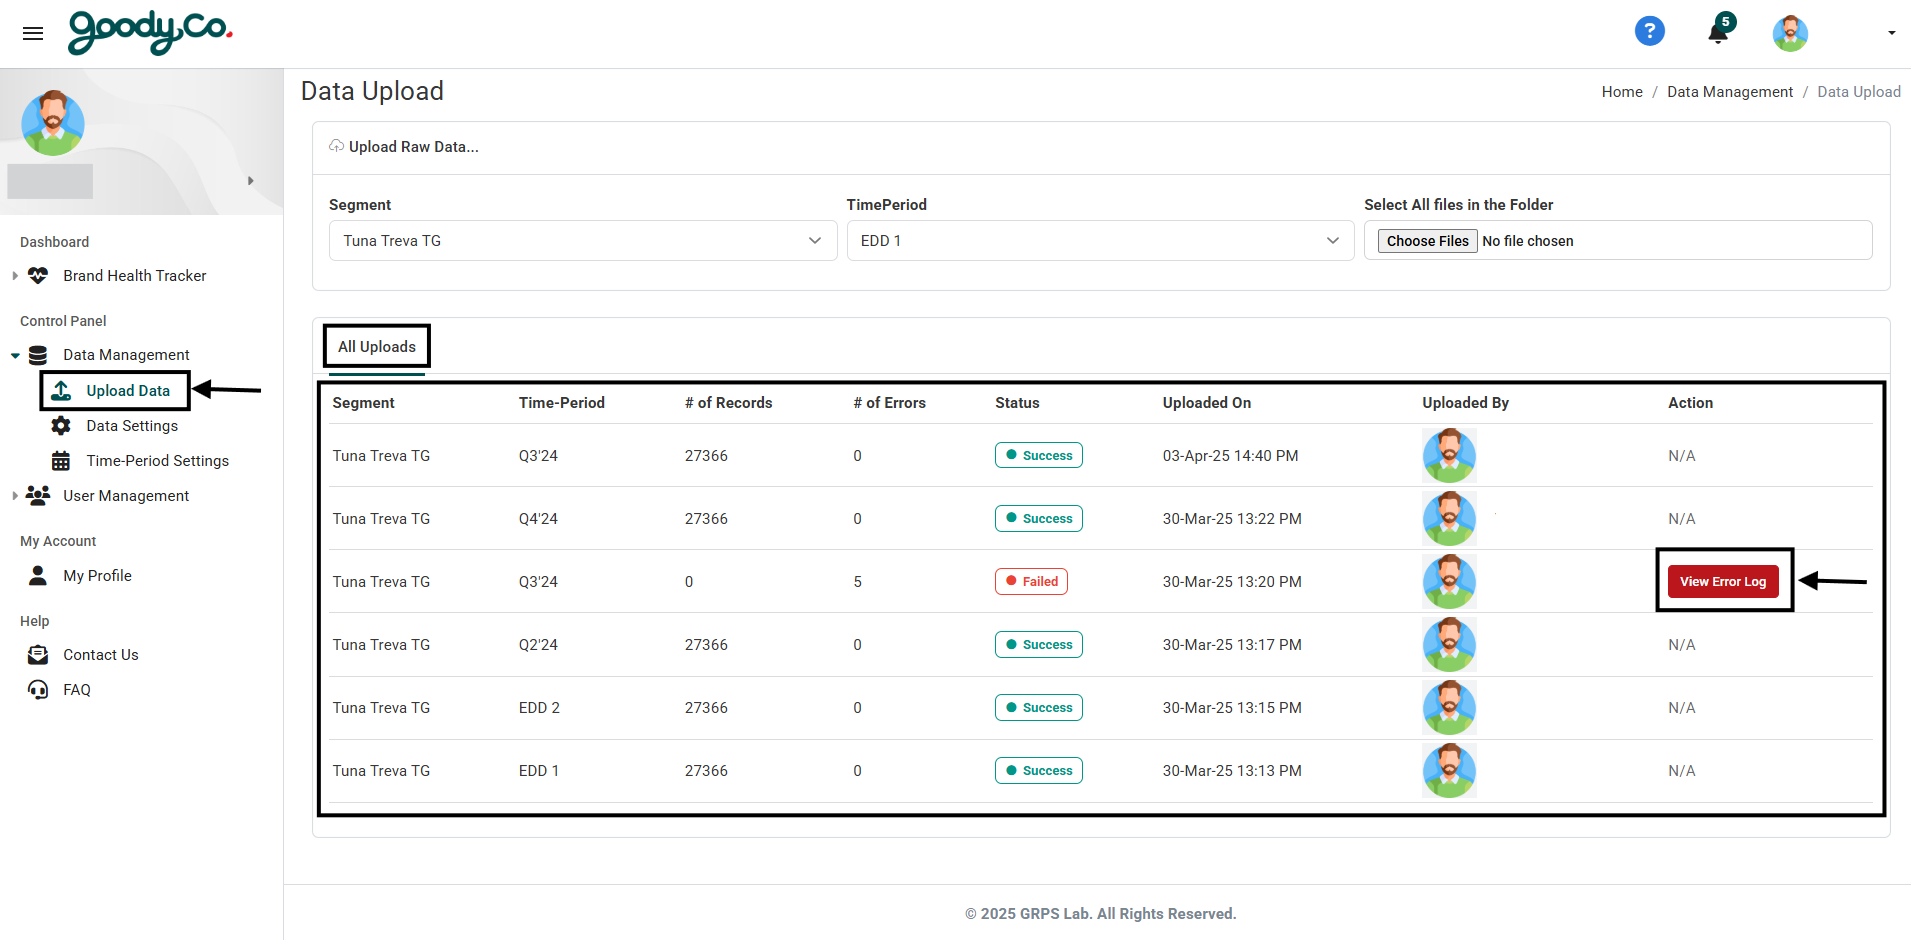1911x940 pixels.
Task: Open the notifications bell icon
Action: point(1718,32)
